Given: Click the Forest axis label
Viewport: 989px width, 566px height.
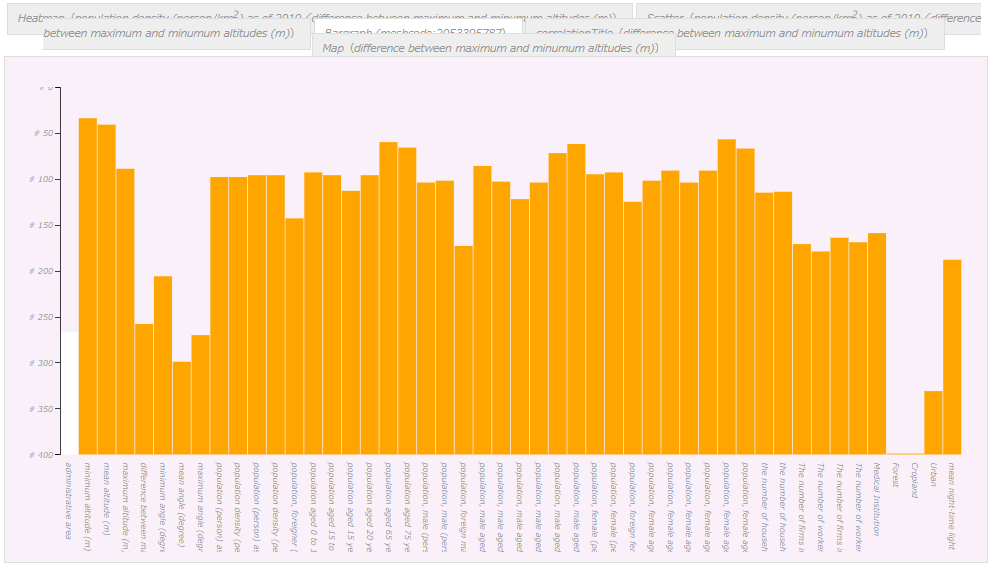Looking at the screenshot, I should click(896, 474).
